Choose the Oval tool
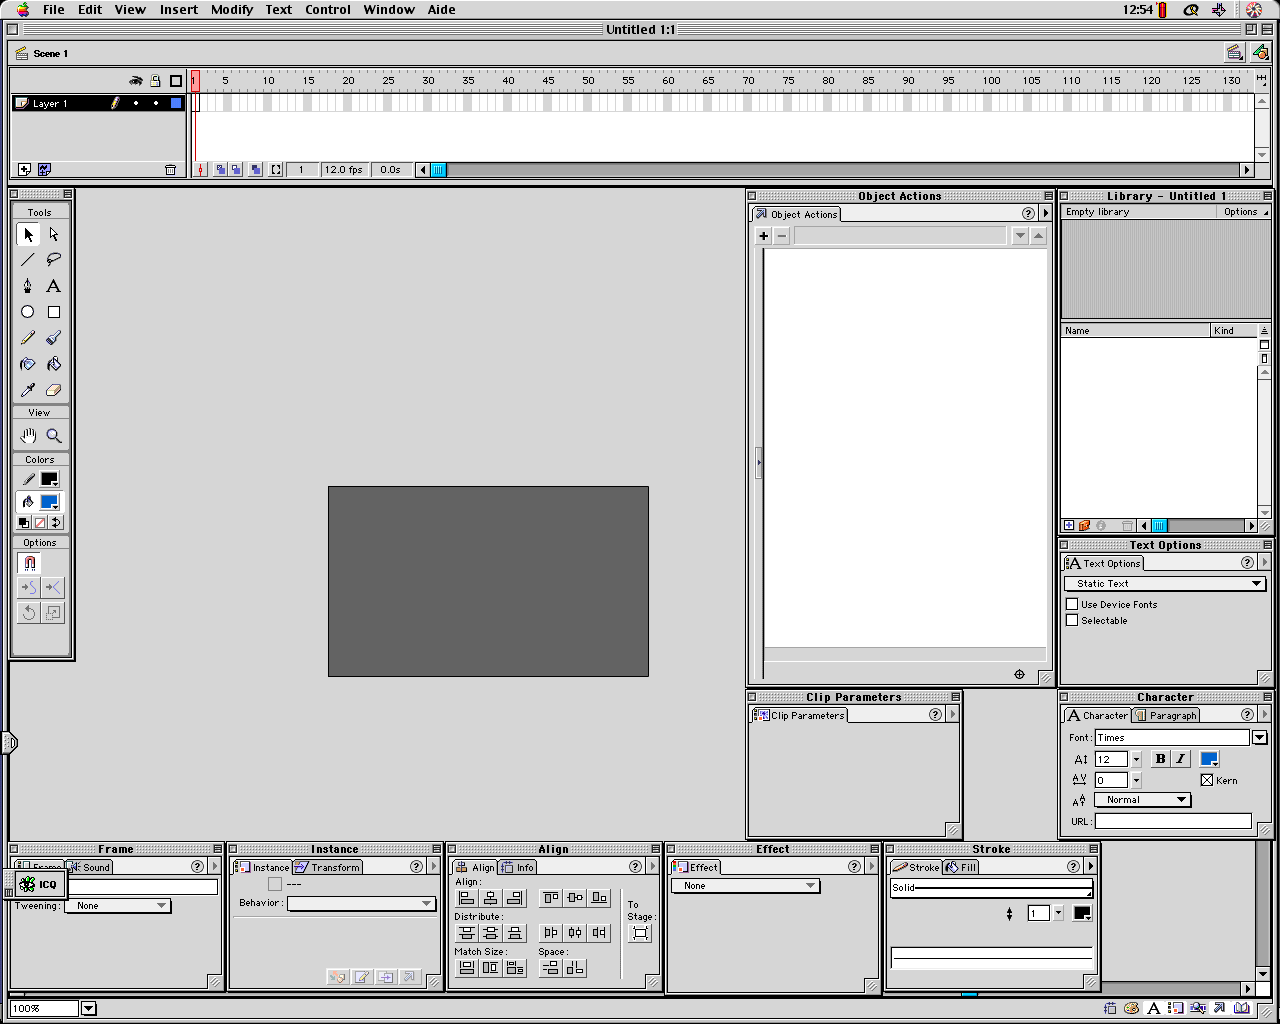1280x1024 pixels. [28, 312]
